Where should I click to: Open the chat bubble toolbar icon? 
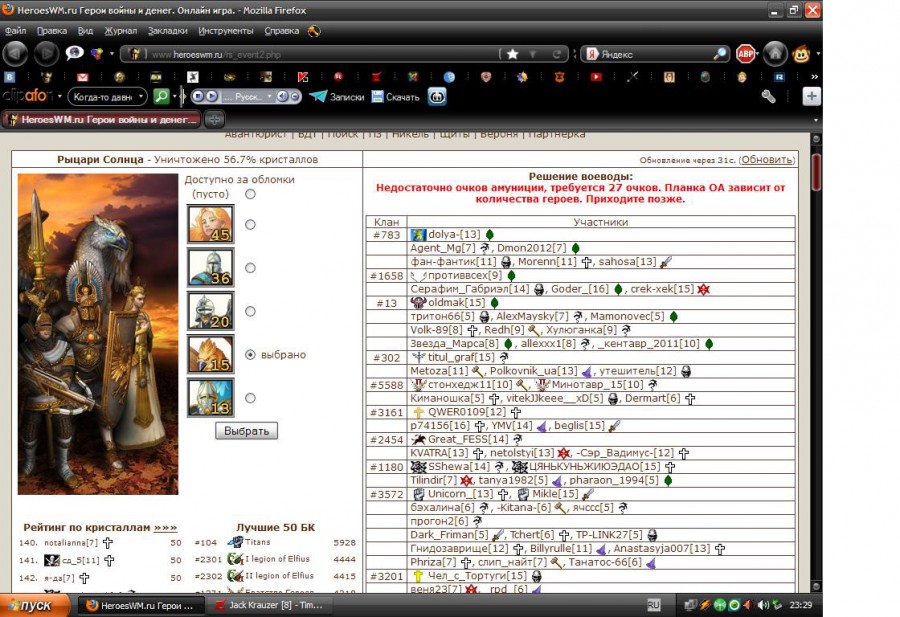[x=74, y=53]
